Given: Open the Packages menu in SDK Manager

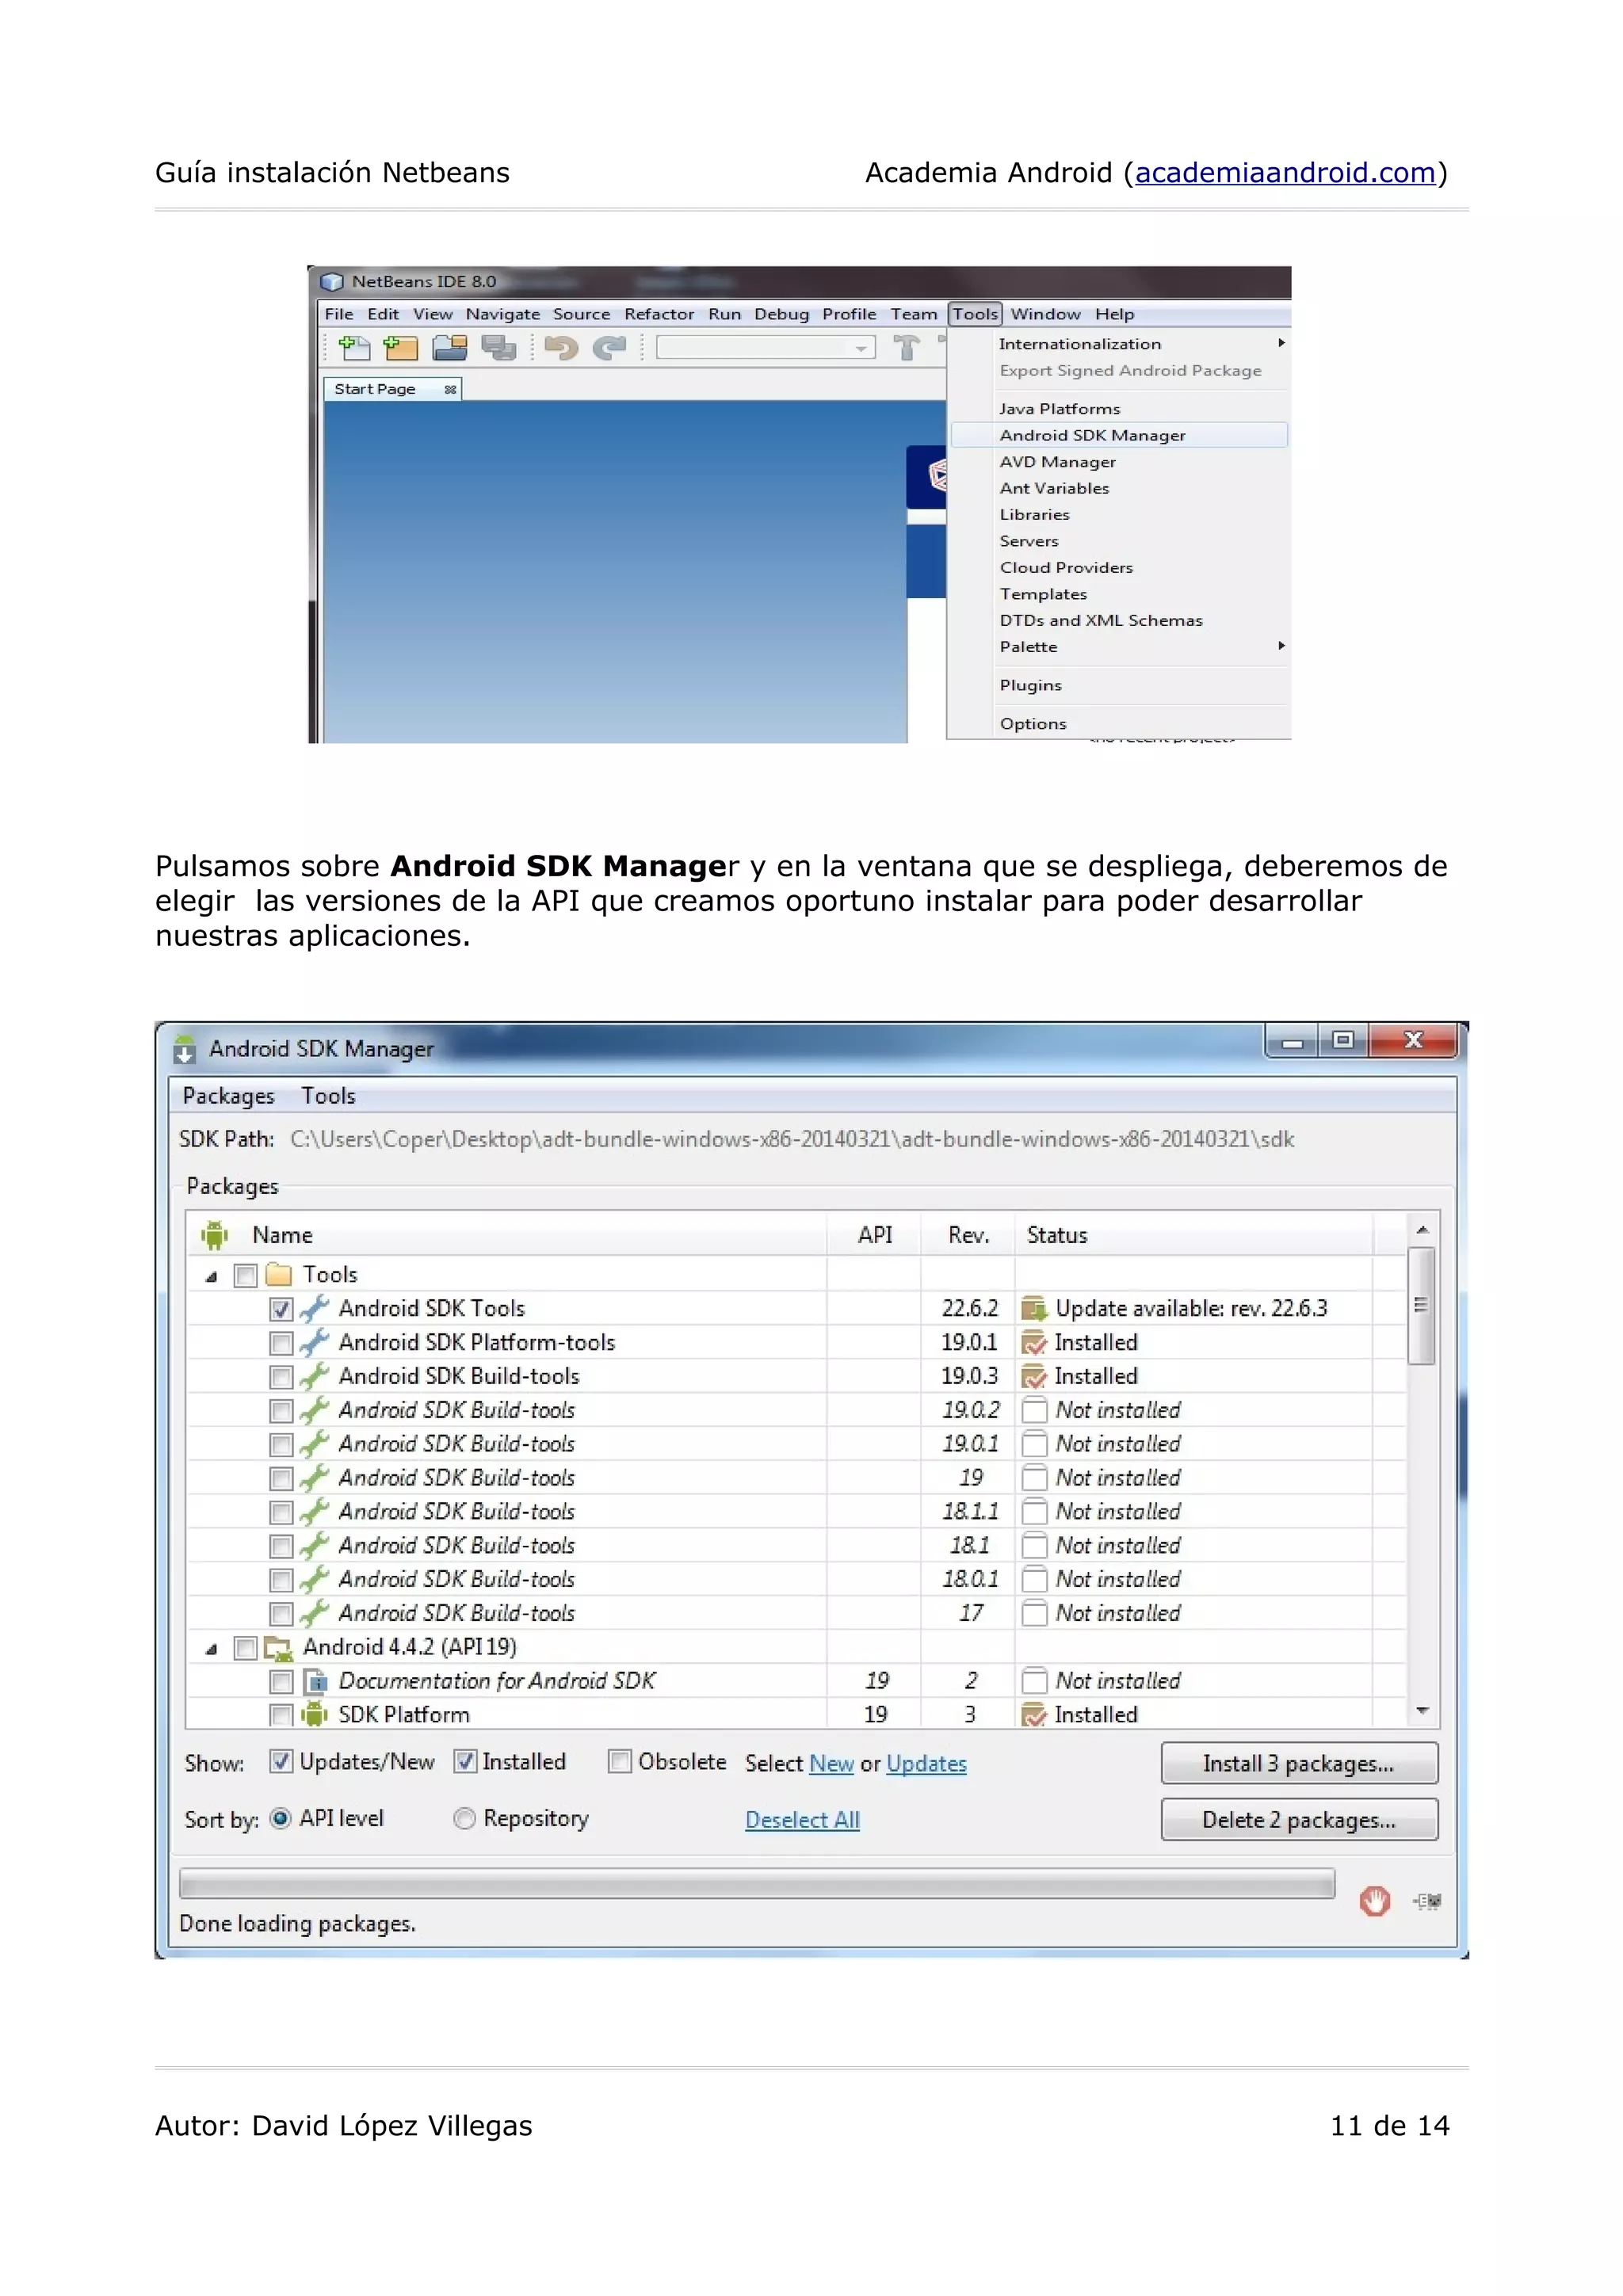Looking at the screenshot, I should pos(228,1096).
